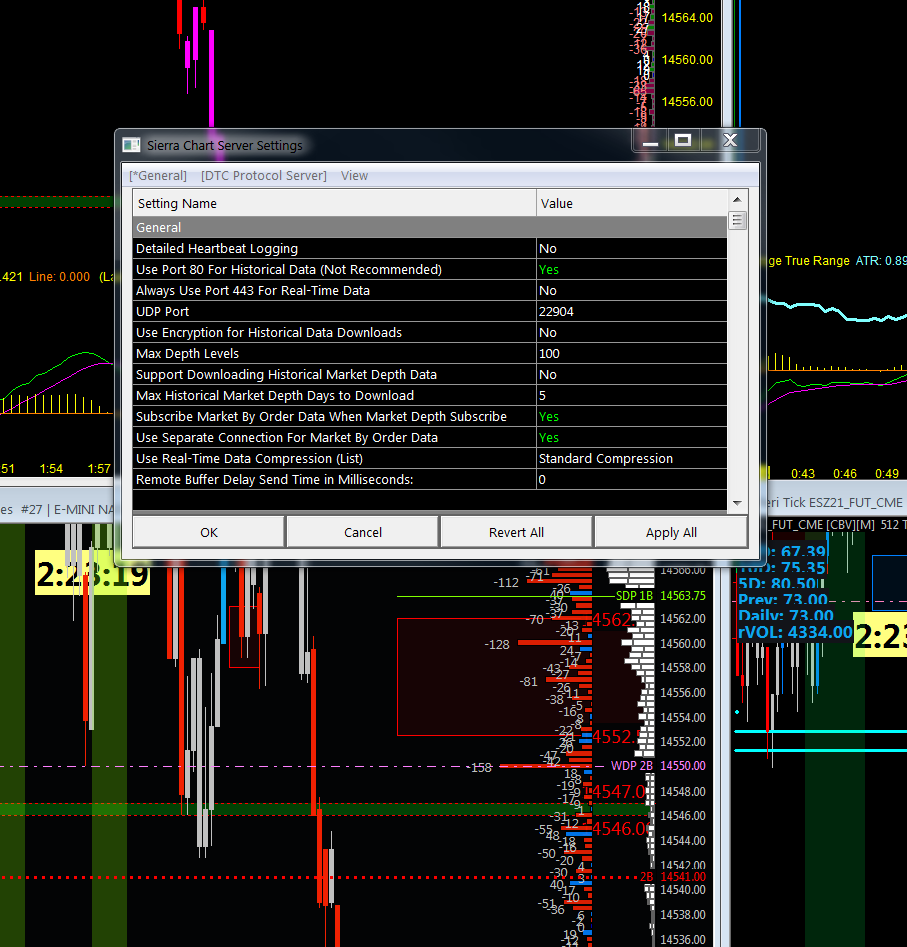The image size is (907, 947).
Task: Click the 2:23:19 countdown timer on left chart
Action: point(92,573)
